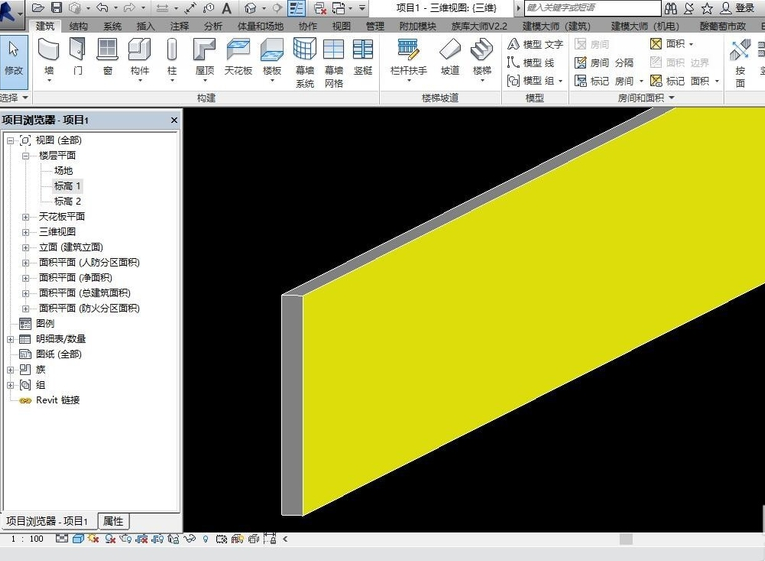Screen dimensions: 765x561
Task: Click the 模型 线 model line button
Action: [x=531, y=62]
